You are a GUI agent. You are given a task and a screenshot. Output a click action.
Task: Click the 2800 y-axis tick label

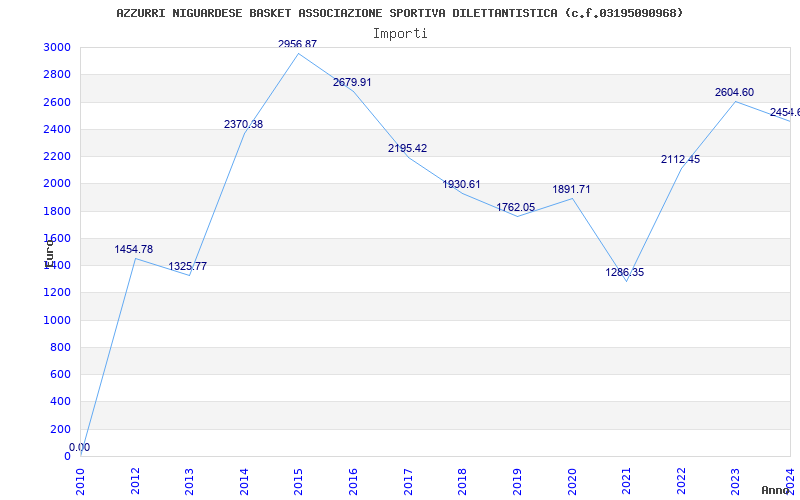[57, 74]
